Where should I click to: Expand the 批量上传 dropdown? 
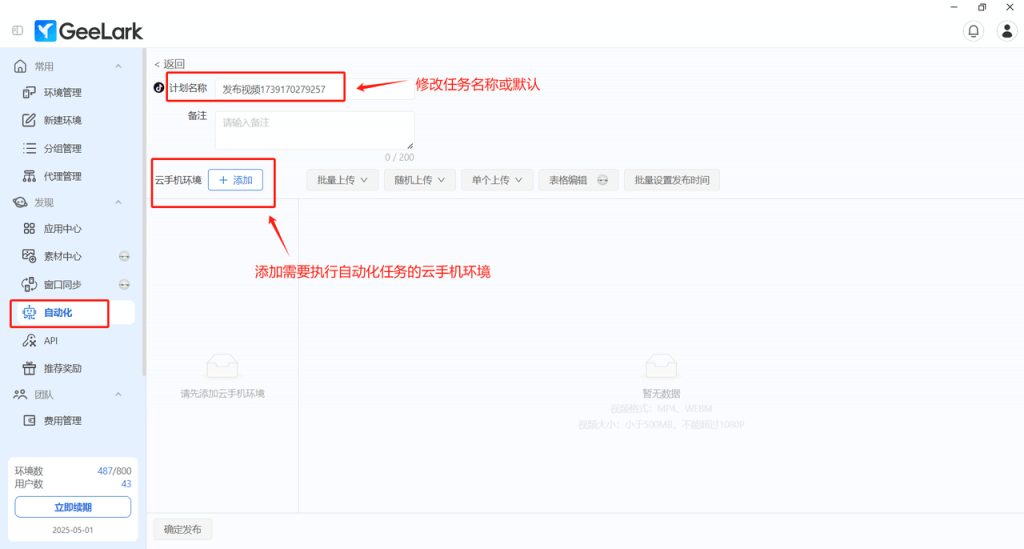(x=342, y=180)
